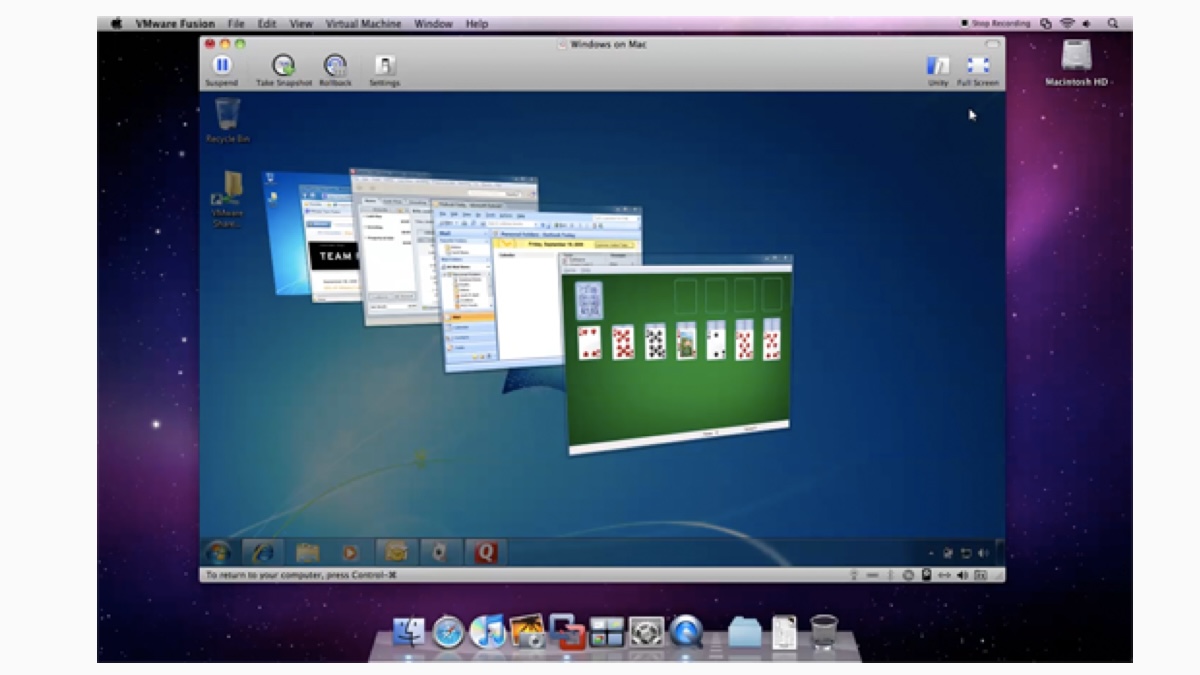This screenshot has width=1200, height=675.
Task: Open the Wi-Fi status menu
Action: point(1067,23)
